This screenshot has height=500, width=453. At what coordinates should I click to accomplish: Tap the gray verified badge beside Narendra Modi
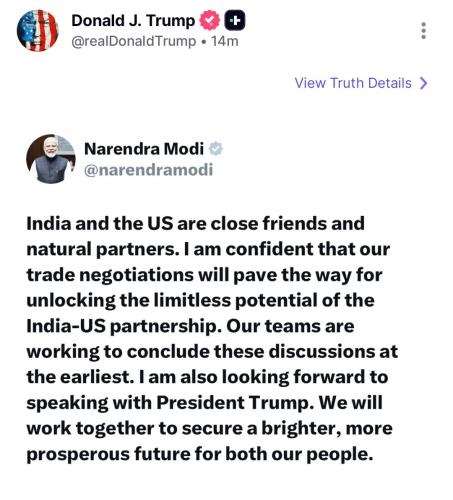216,149
